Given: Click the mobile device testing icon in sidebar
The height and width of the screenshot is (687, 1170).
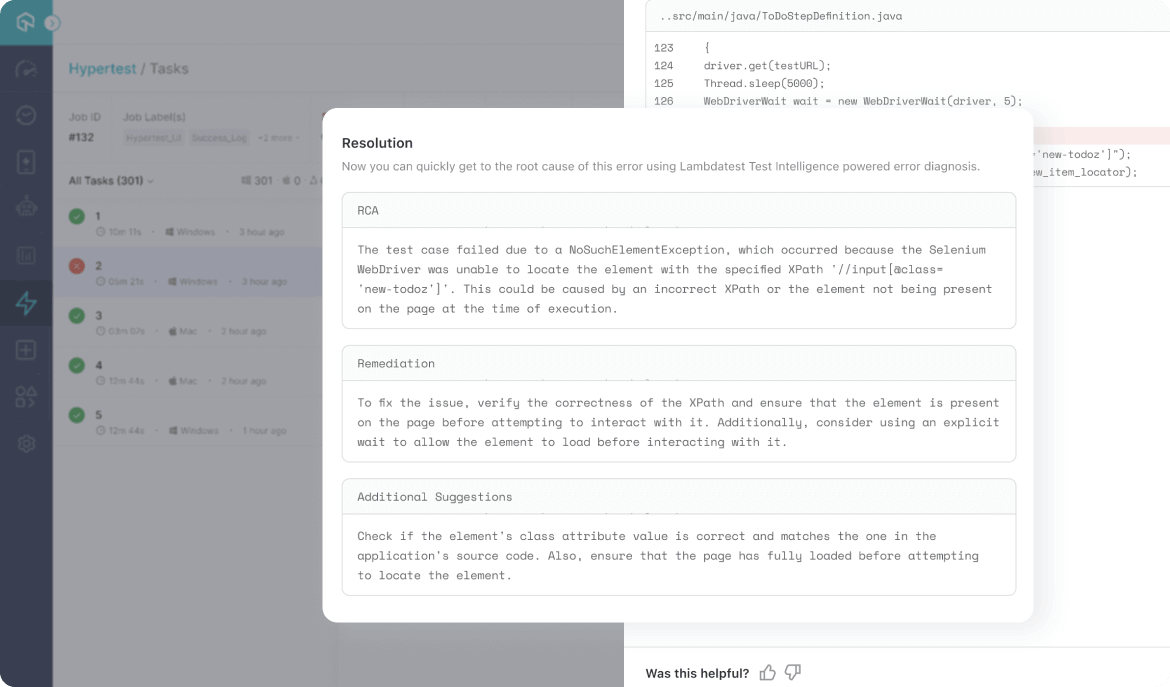Looking at the screenshot, I should (26, 162).
